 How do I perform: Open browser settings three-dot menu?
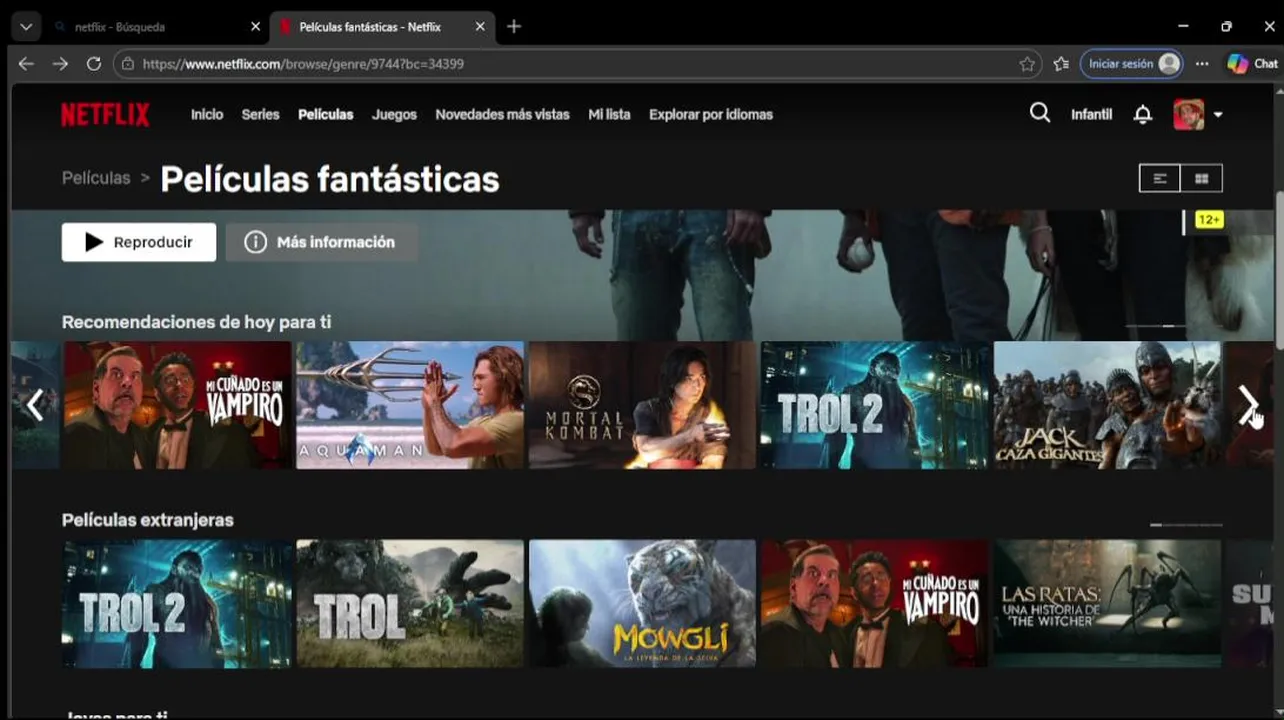(x=1202, y=64)
